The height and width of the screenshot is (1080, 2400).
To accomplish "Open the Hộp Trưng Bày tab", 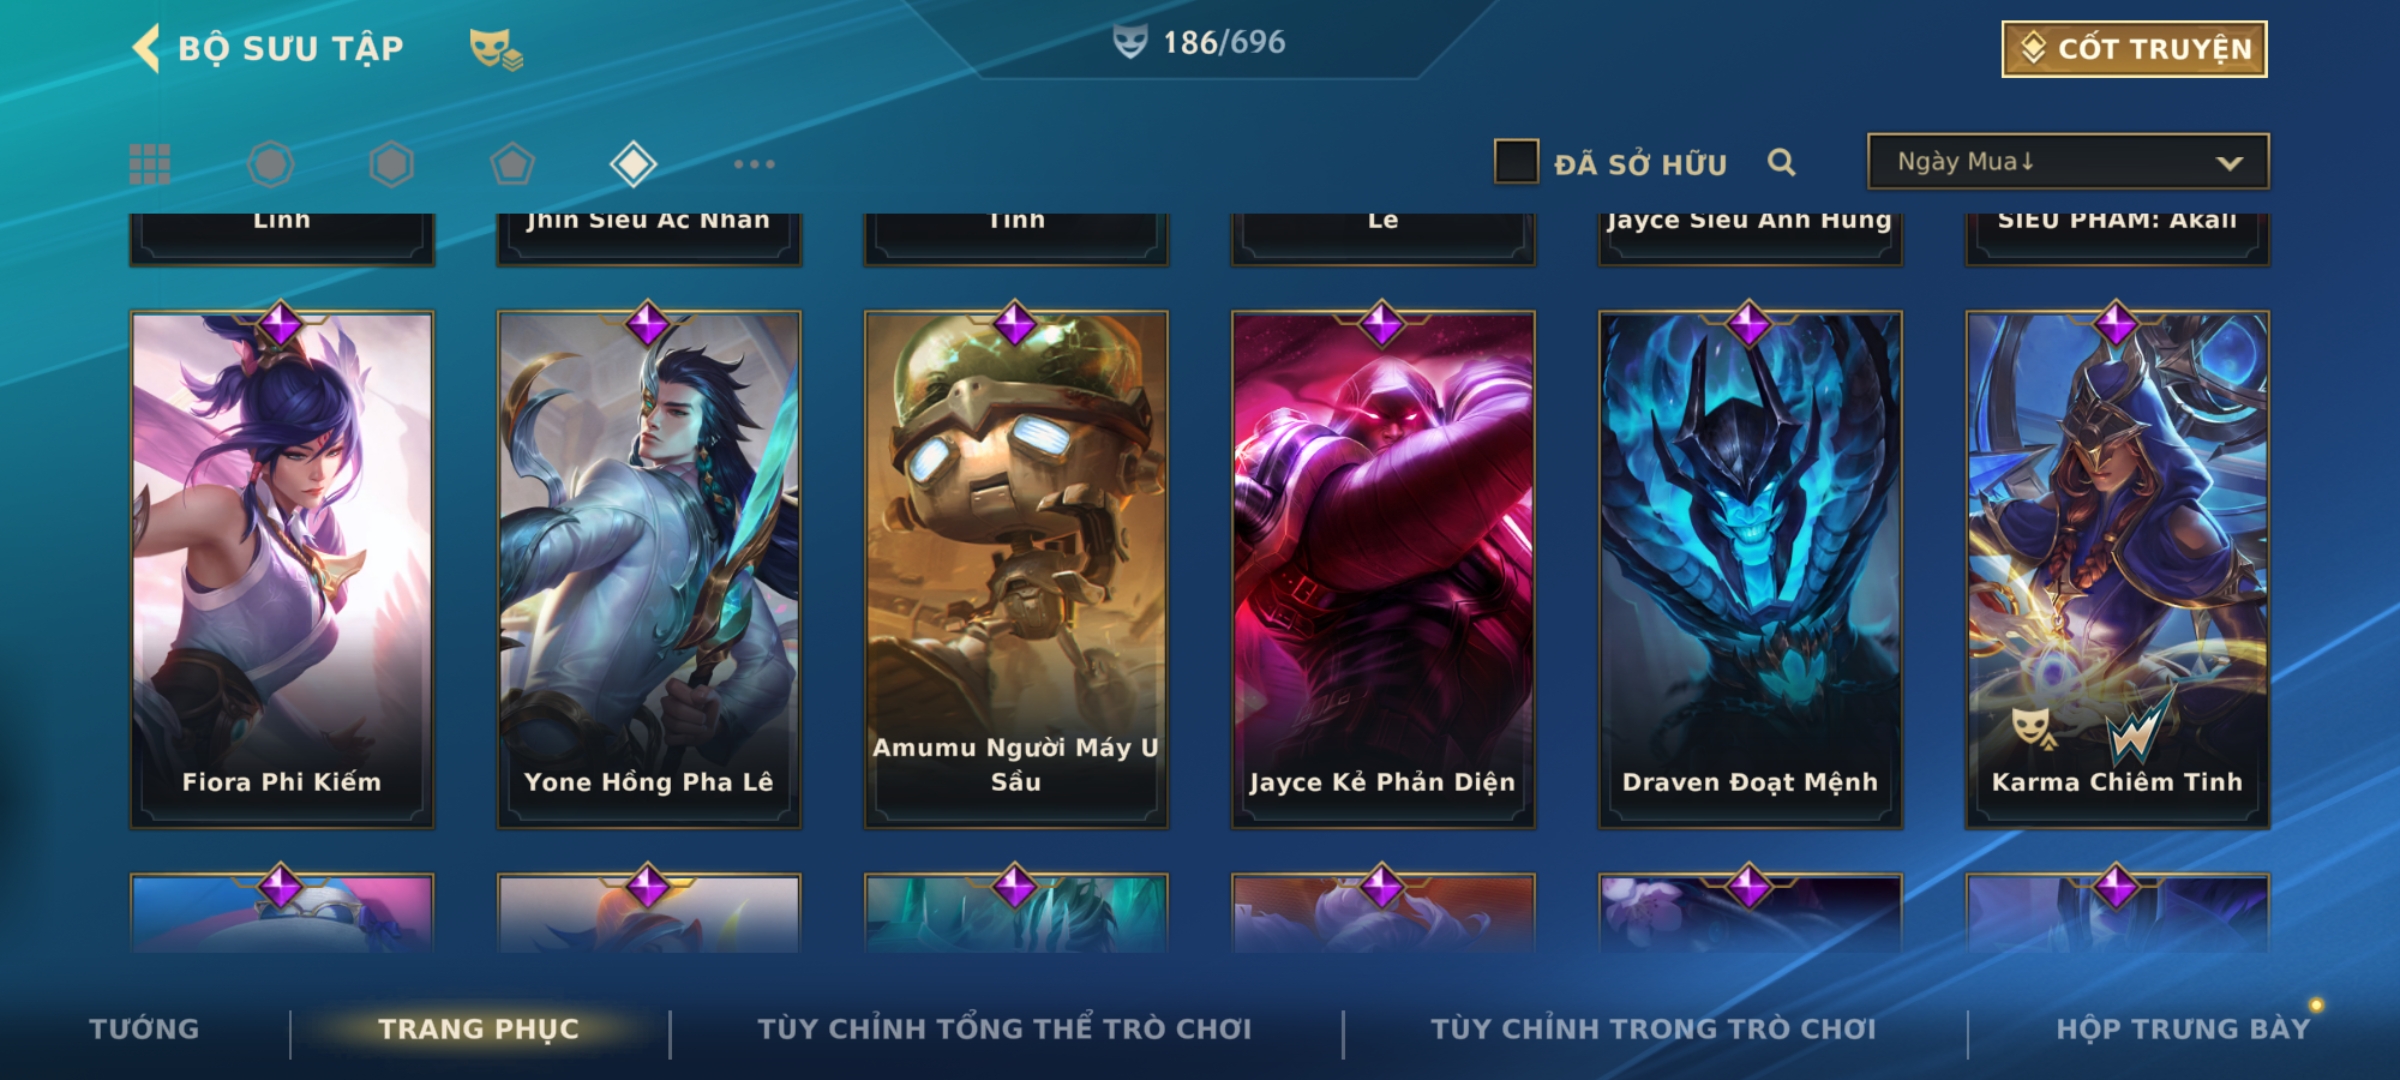I will coord(2183,1028).
